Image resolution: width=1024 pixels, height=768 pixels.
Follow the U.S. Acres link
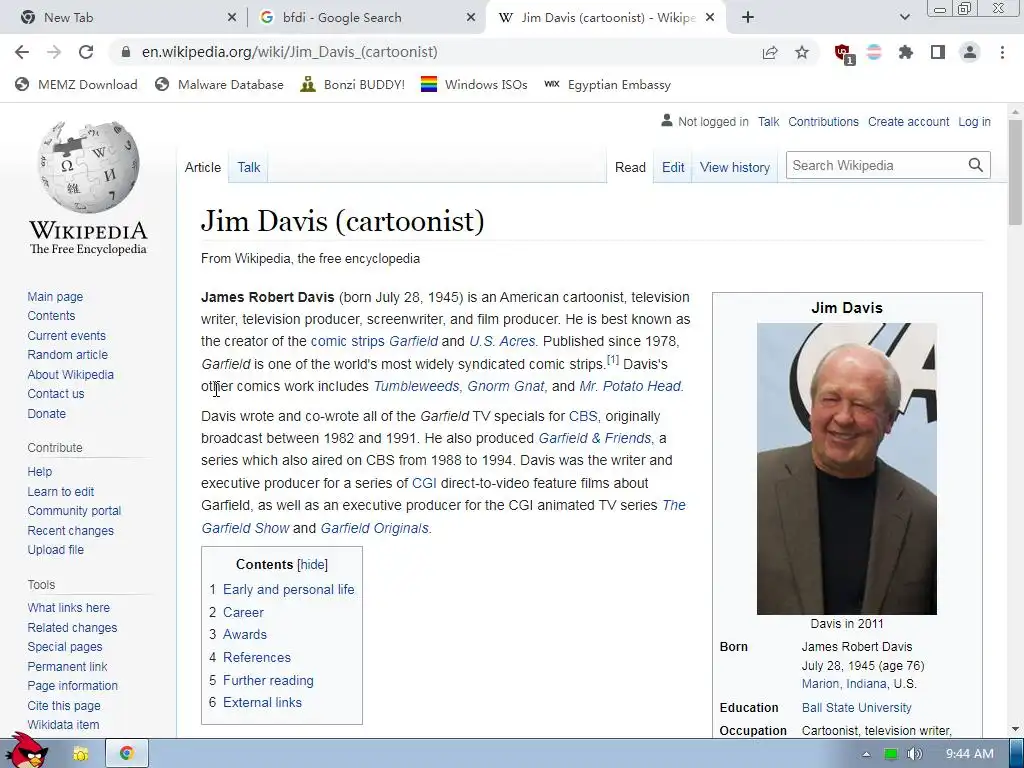(502, 341)
